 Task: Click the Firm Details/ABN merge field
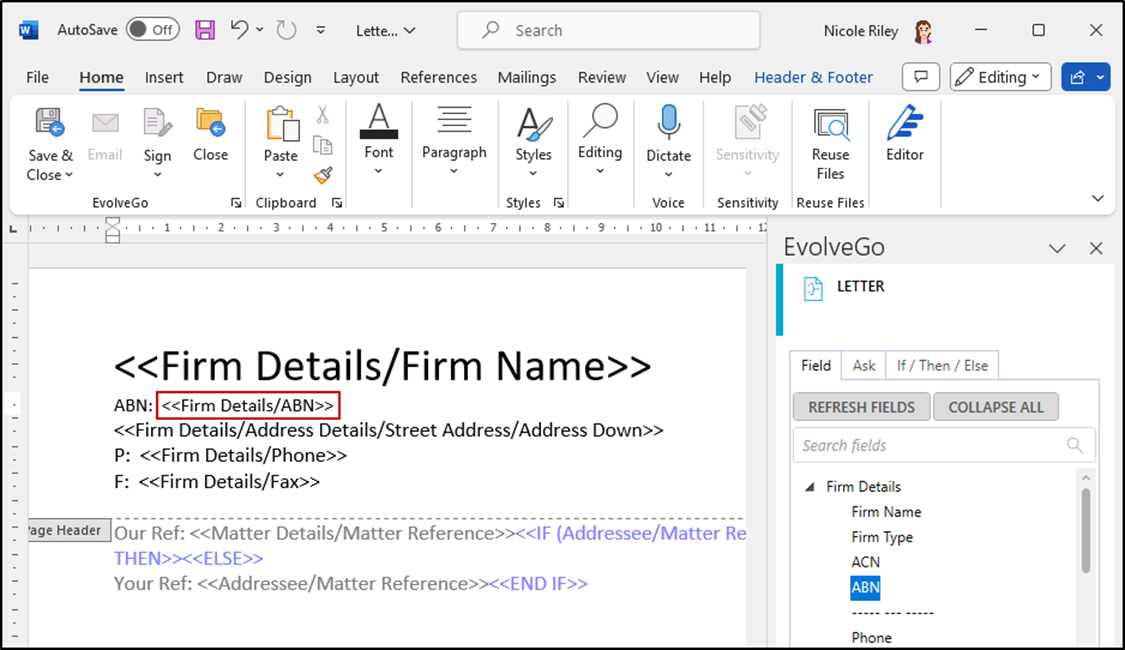pos(248,405)
